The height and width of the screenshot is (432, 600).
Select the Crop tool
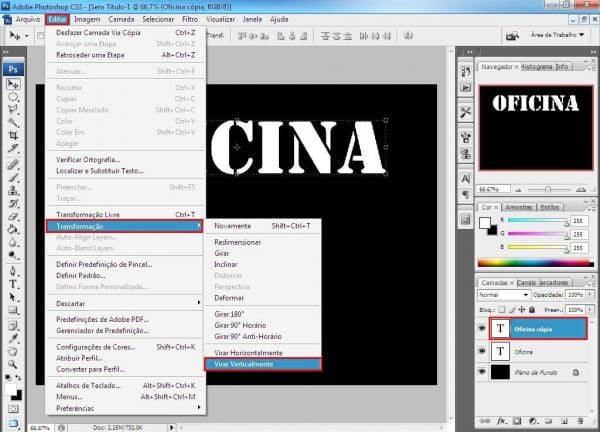point(14,134)
